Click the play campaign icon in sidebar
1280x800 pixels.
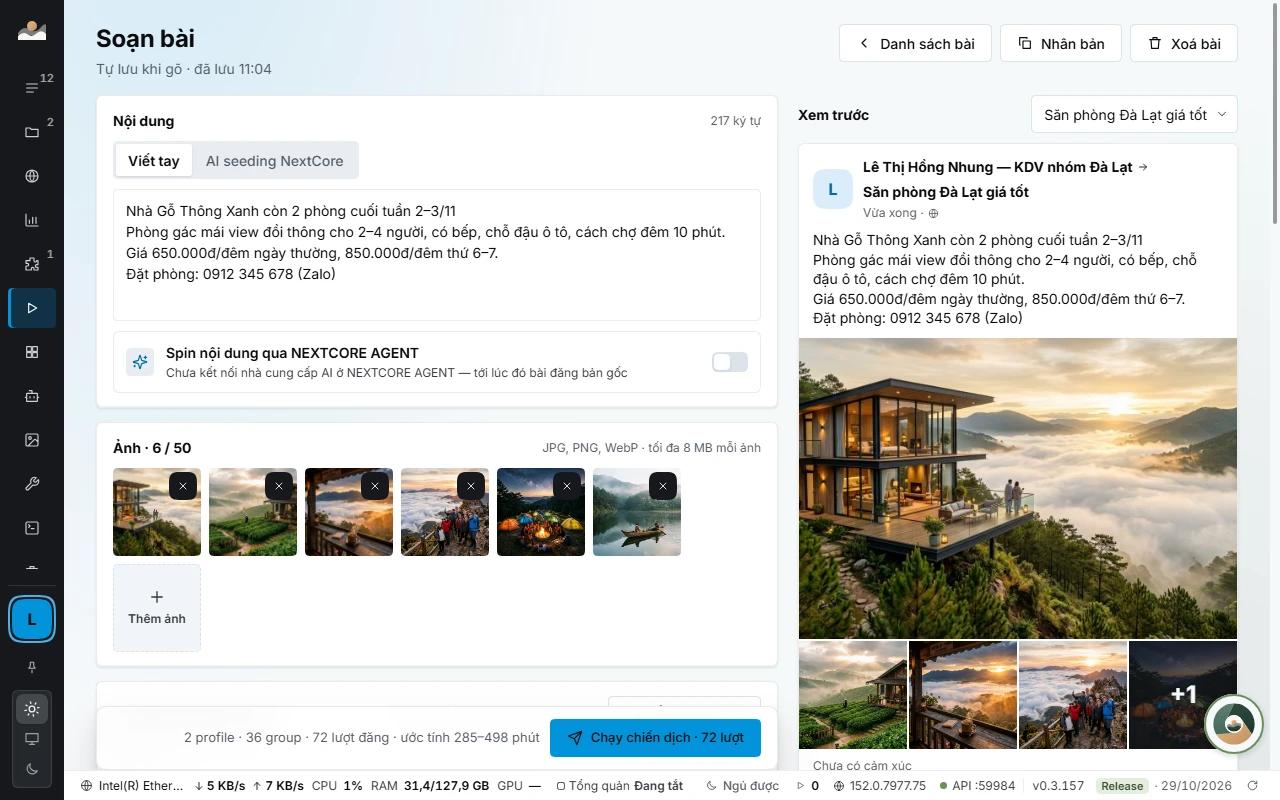[x=32, y=308]
